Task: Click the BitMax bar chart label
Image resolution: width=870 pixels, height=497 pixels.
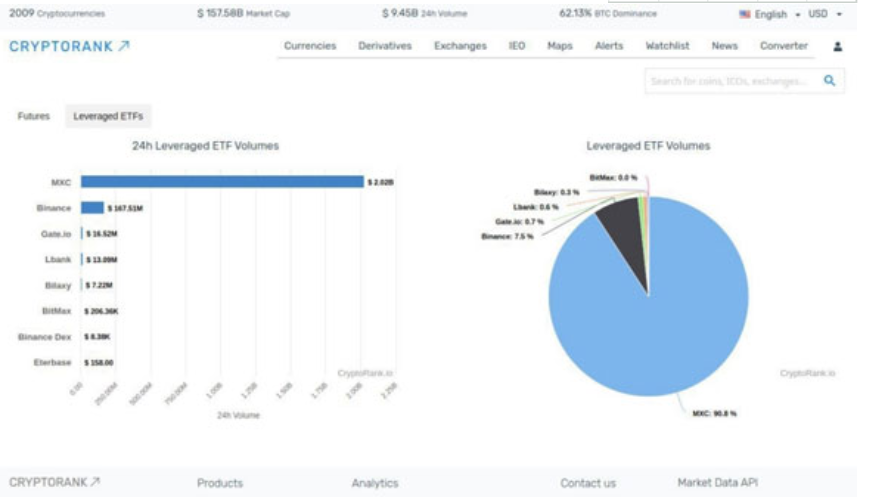Action: (x=57, y=311)
